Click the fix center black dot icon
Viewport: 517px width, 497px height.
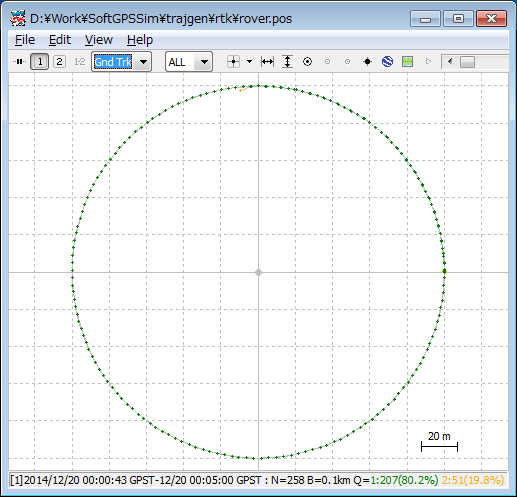click(x=367, y=62)
